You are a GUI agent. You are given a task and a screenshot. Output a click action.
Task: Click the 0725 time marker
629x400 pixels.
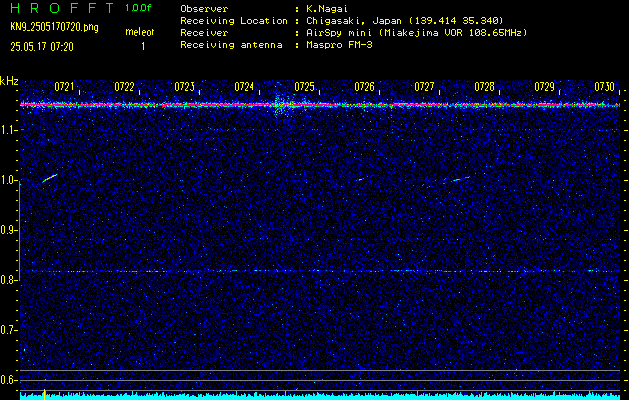(x=304, y=87)
